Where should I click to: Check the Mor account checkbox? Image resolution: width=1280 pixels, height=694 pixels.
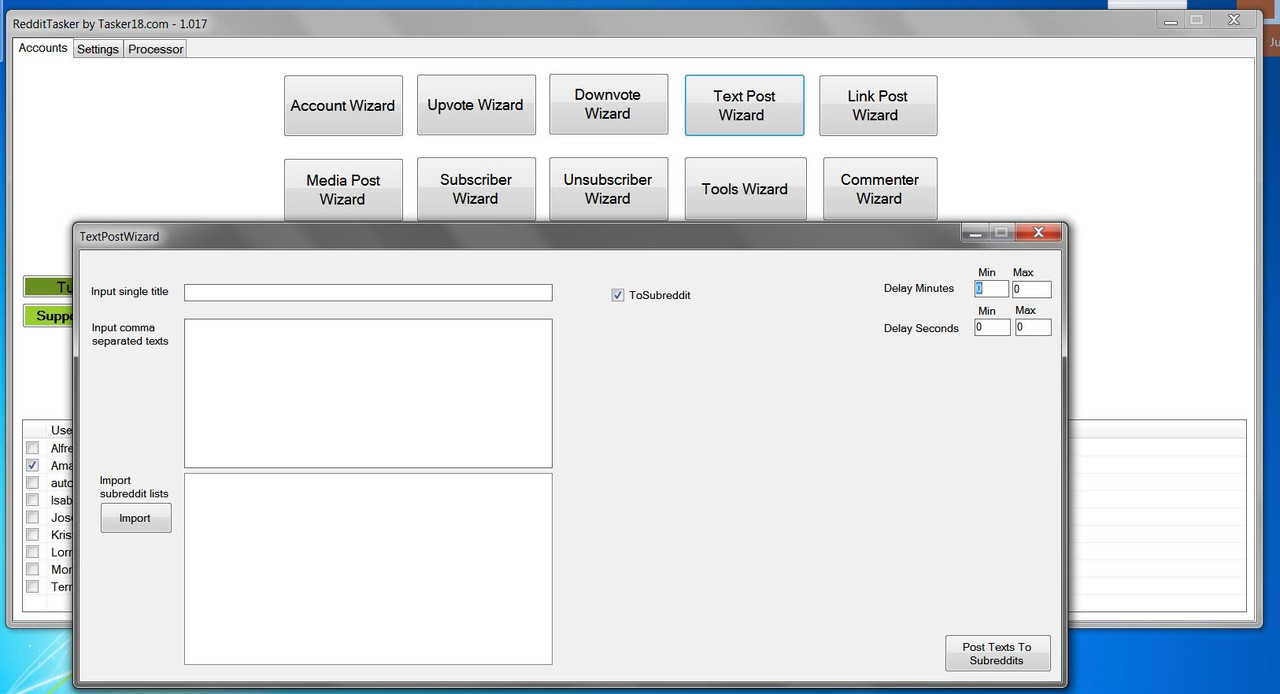pyautogui.click(x=32, y=569)
